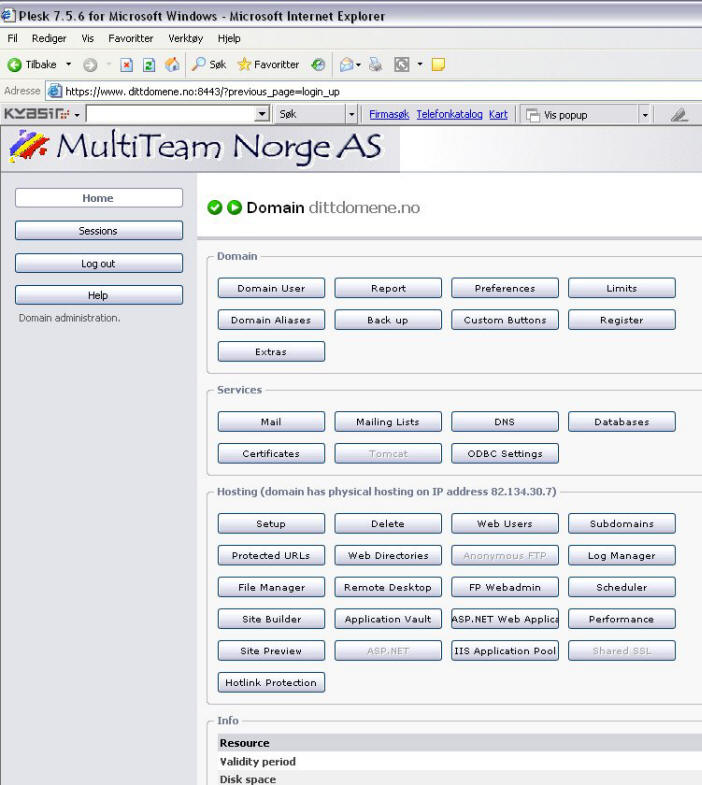Screen dimensions: 702x785
Task: Open ODBC Settings
Action: click(505, 454)
